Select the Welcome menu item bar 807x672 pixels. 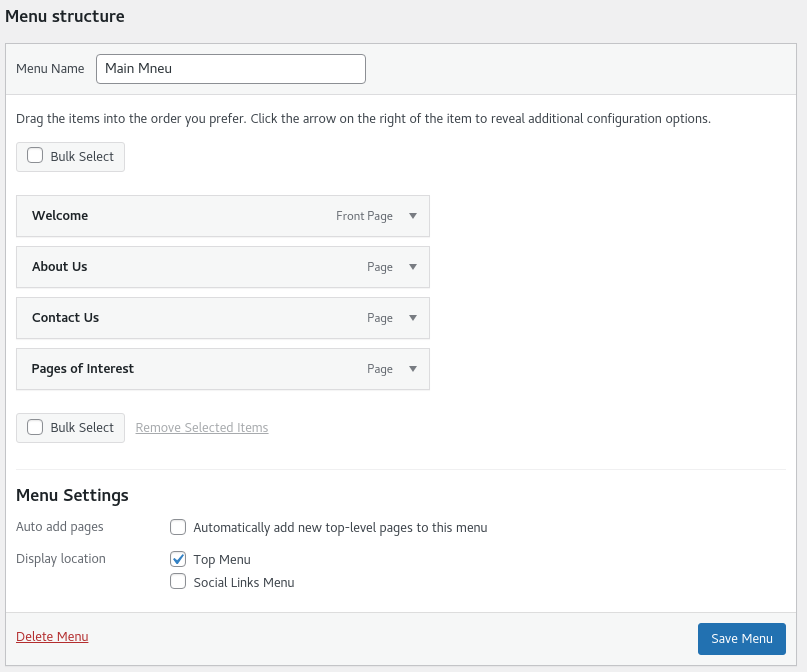[223, 216]
